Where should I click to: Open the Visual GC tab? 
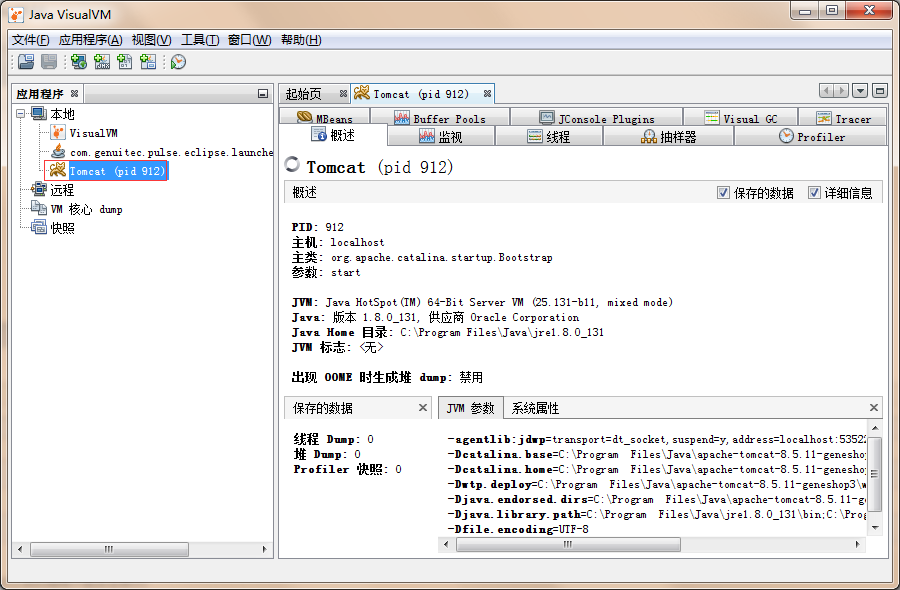tap(741, 118)
